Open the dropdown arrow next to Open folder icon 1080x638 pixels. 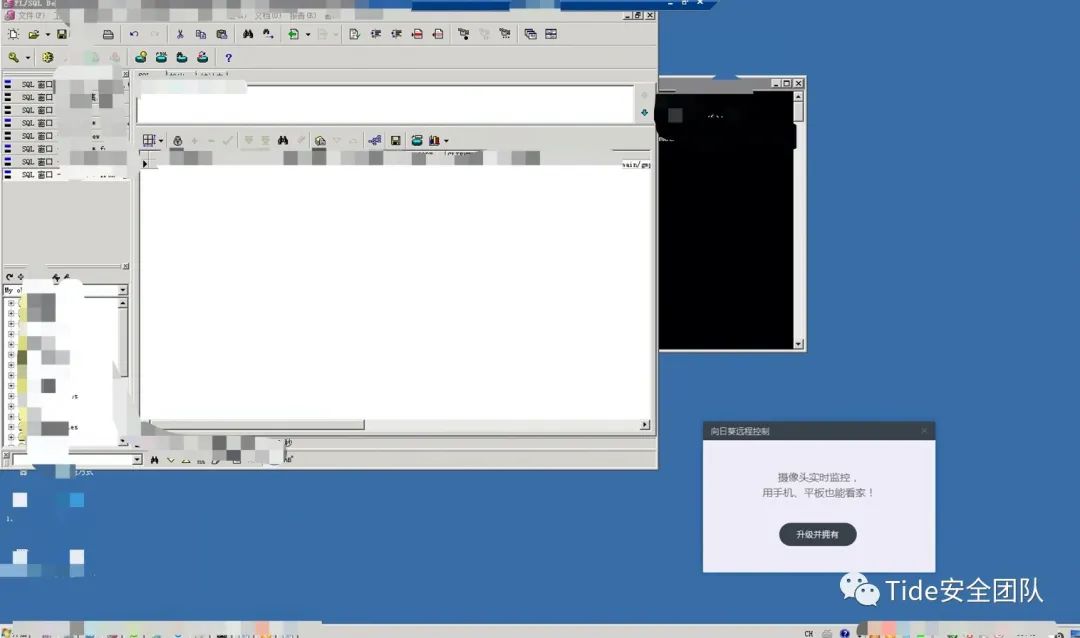click(48, 34)
